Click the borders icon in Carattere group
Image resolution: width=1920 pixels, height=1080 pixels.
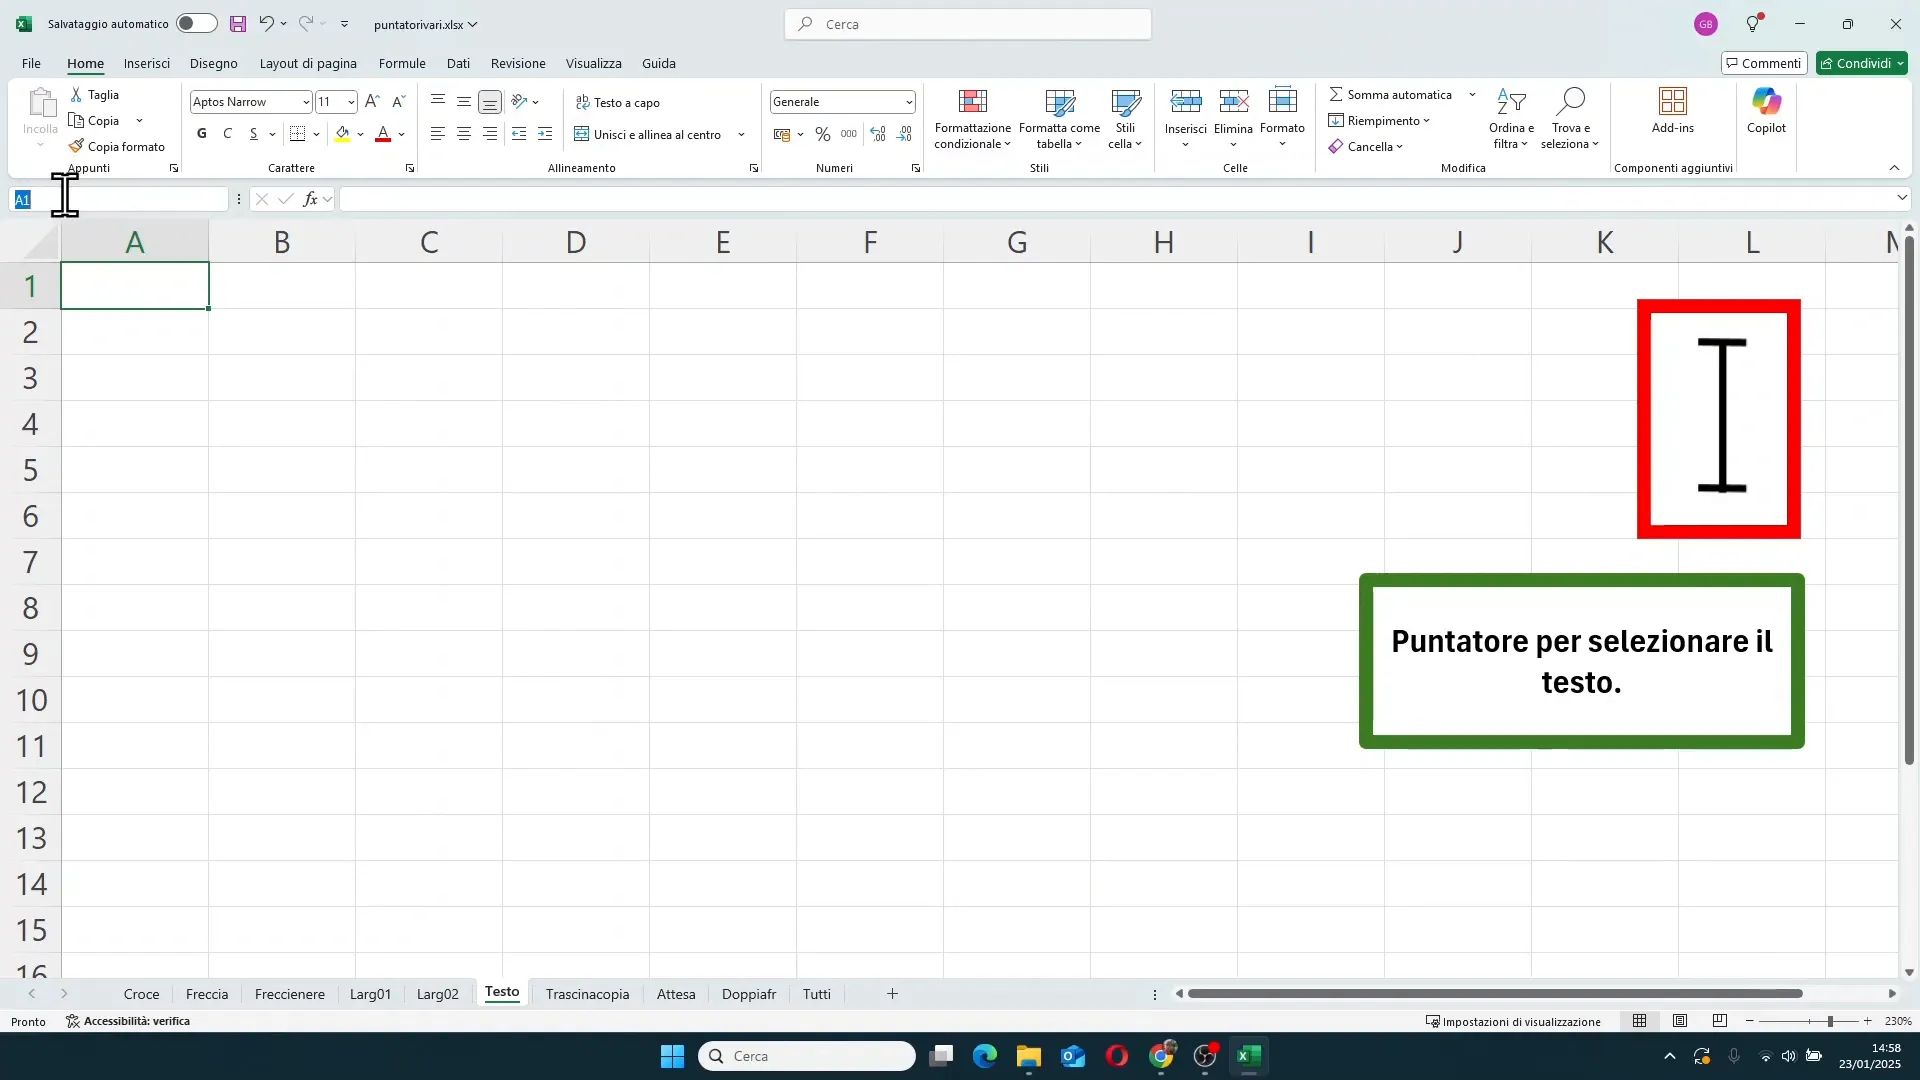point(297,134)
